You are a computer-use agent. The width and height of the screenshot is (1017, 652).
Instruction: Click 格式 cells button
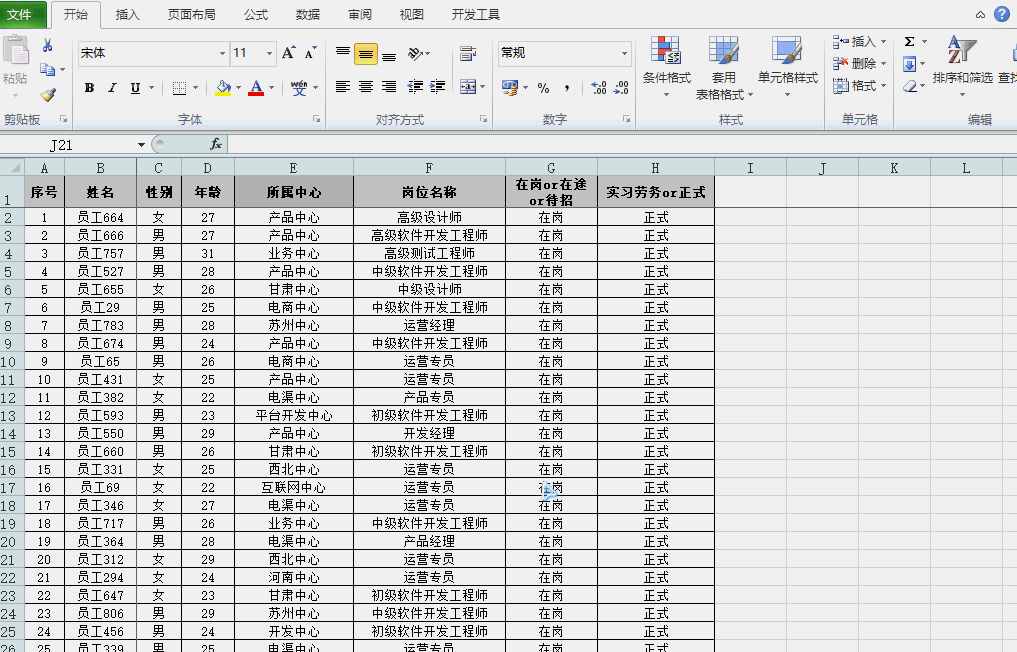coord(859,86)
